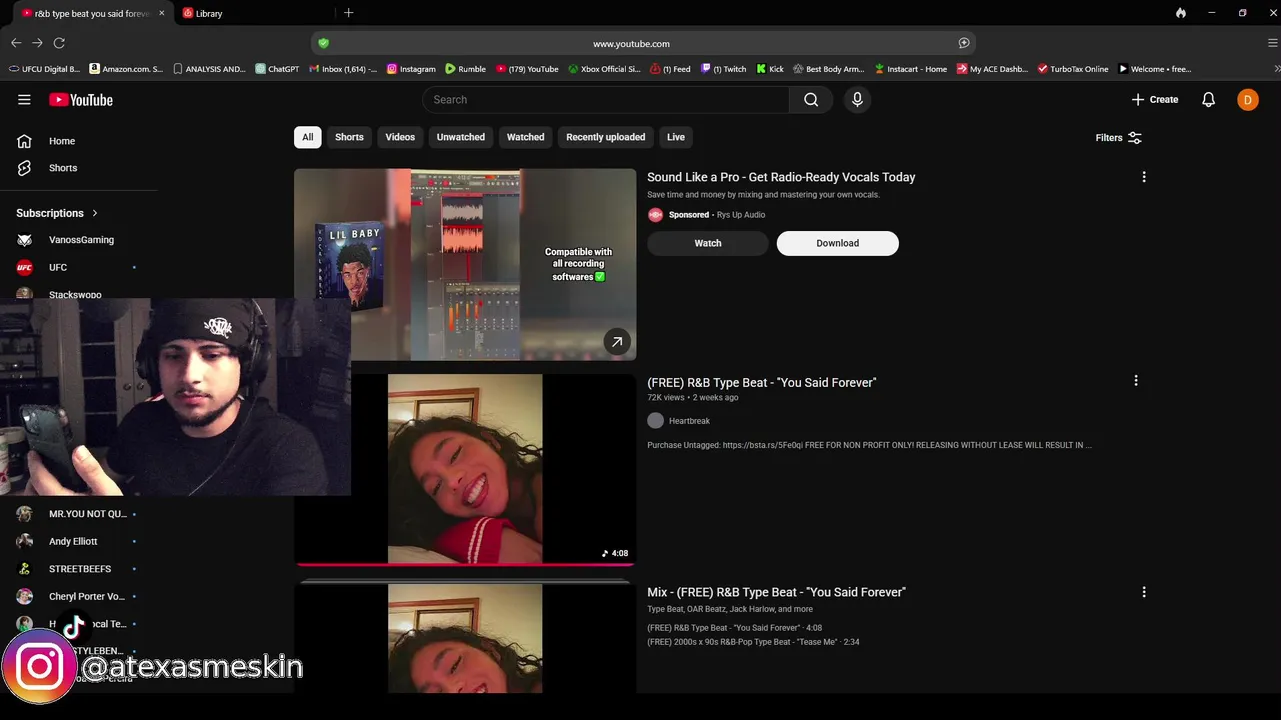Click the green shield icon in address bar
Screen dimensions: 1281x720
323,43
